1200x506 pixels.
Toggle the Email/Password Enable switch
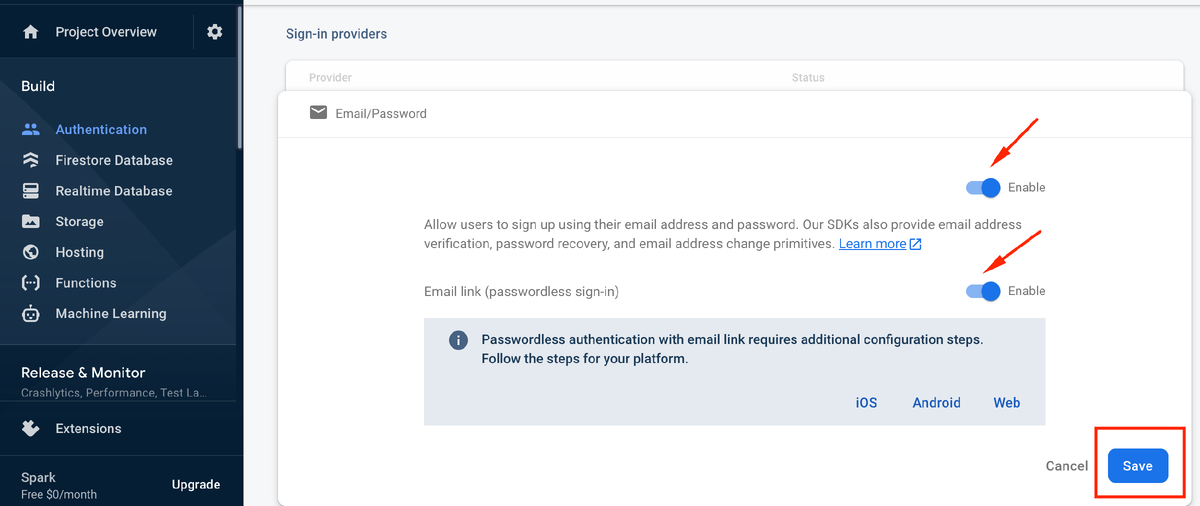coord(983,187)
